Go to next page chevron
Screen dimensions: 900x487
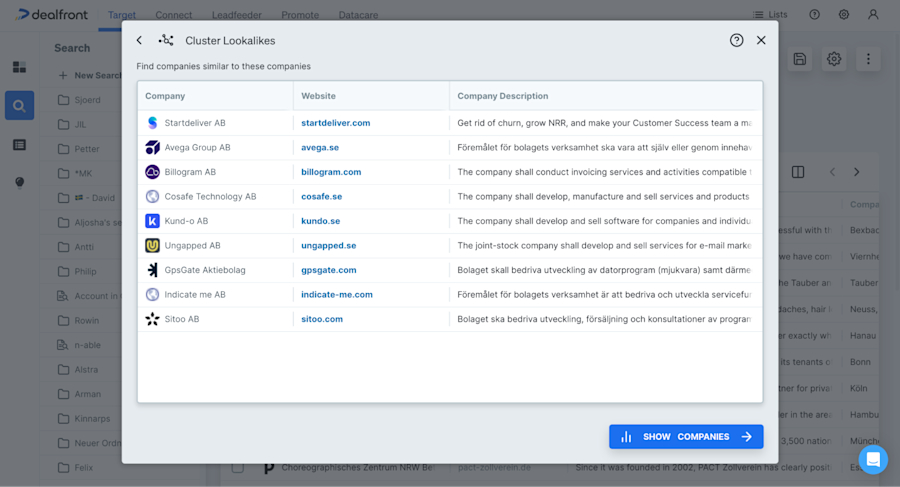(x=856, y=172)
